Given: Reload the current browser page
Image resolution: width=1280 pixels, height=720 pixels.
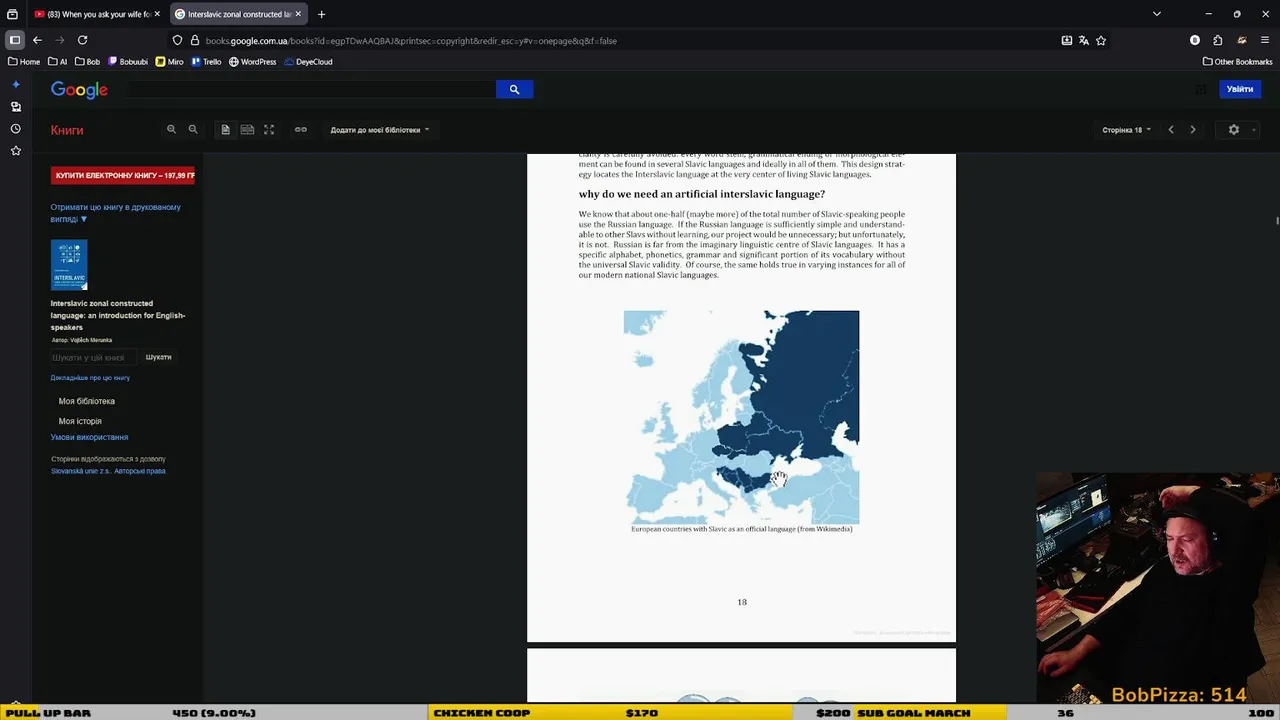Looking at the screenshot, I should click(82, 40).
